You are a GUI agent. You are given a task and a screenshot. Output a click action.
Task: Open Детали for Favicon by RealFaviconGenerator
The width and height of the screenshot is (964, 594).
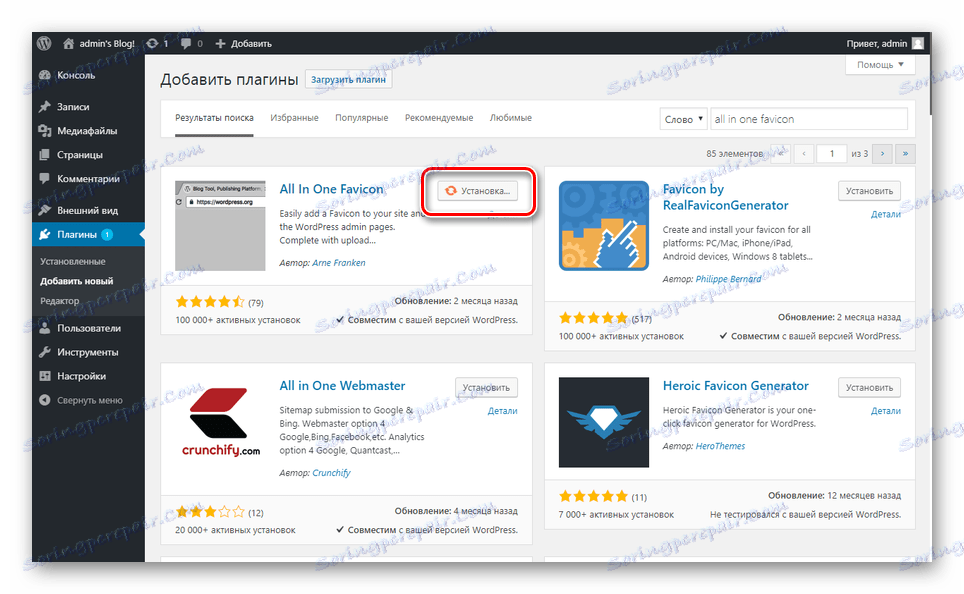(885, 214)
